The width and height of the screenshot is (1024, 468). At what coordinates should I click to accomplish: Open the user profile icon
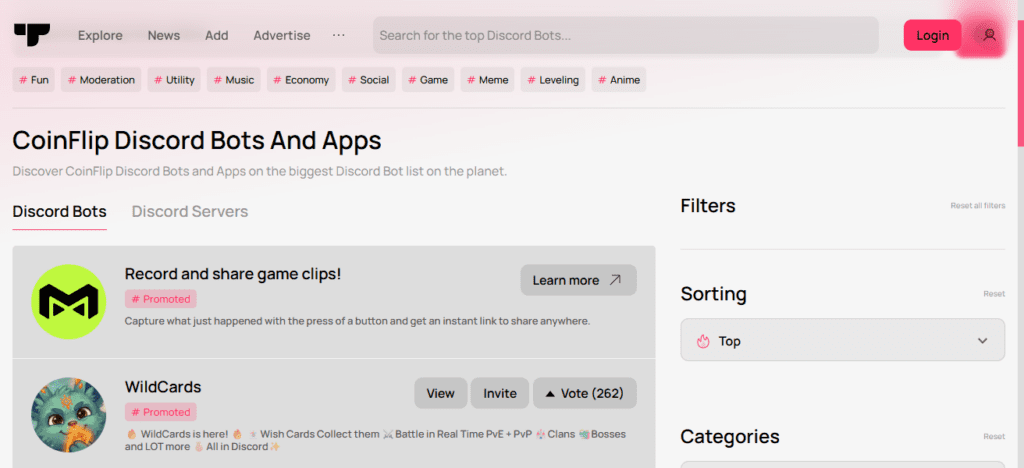click(989, 35)
